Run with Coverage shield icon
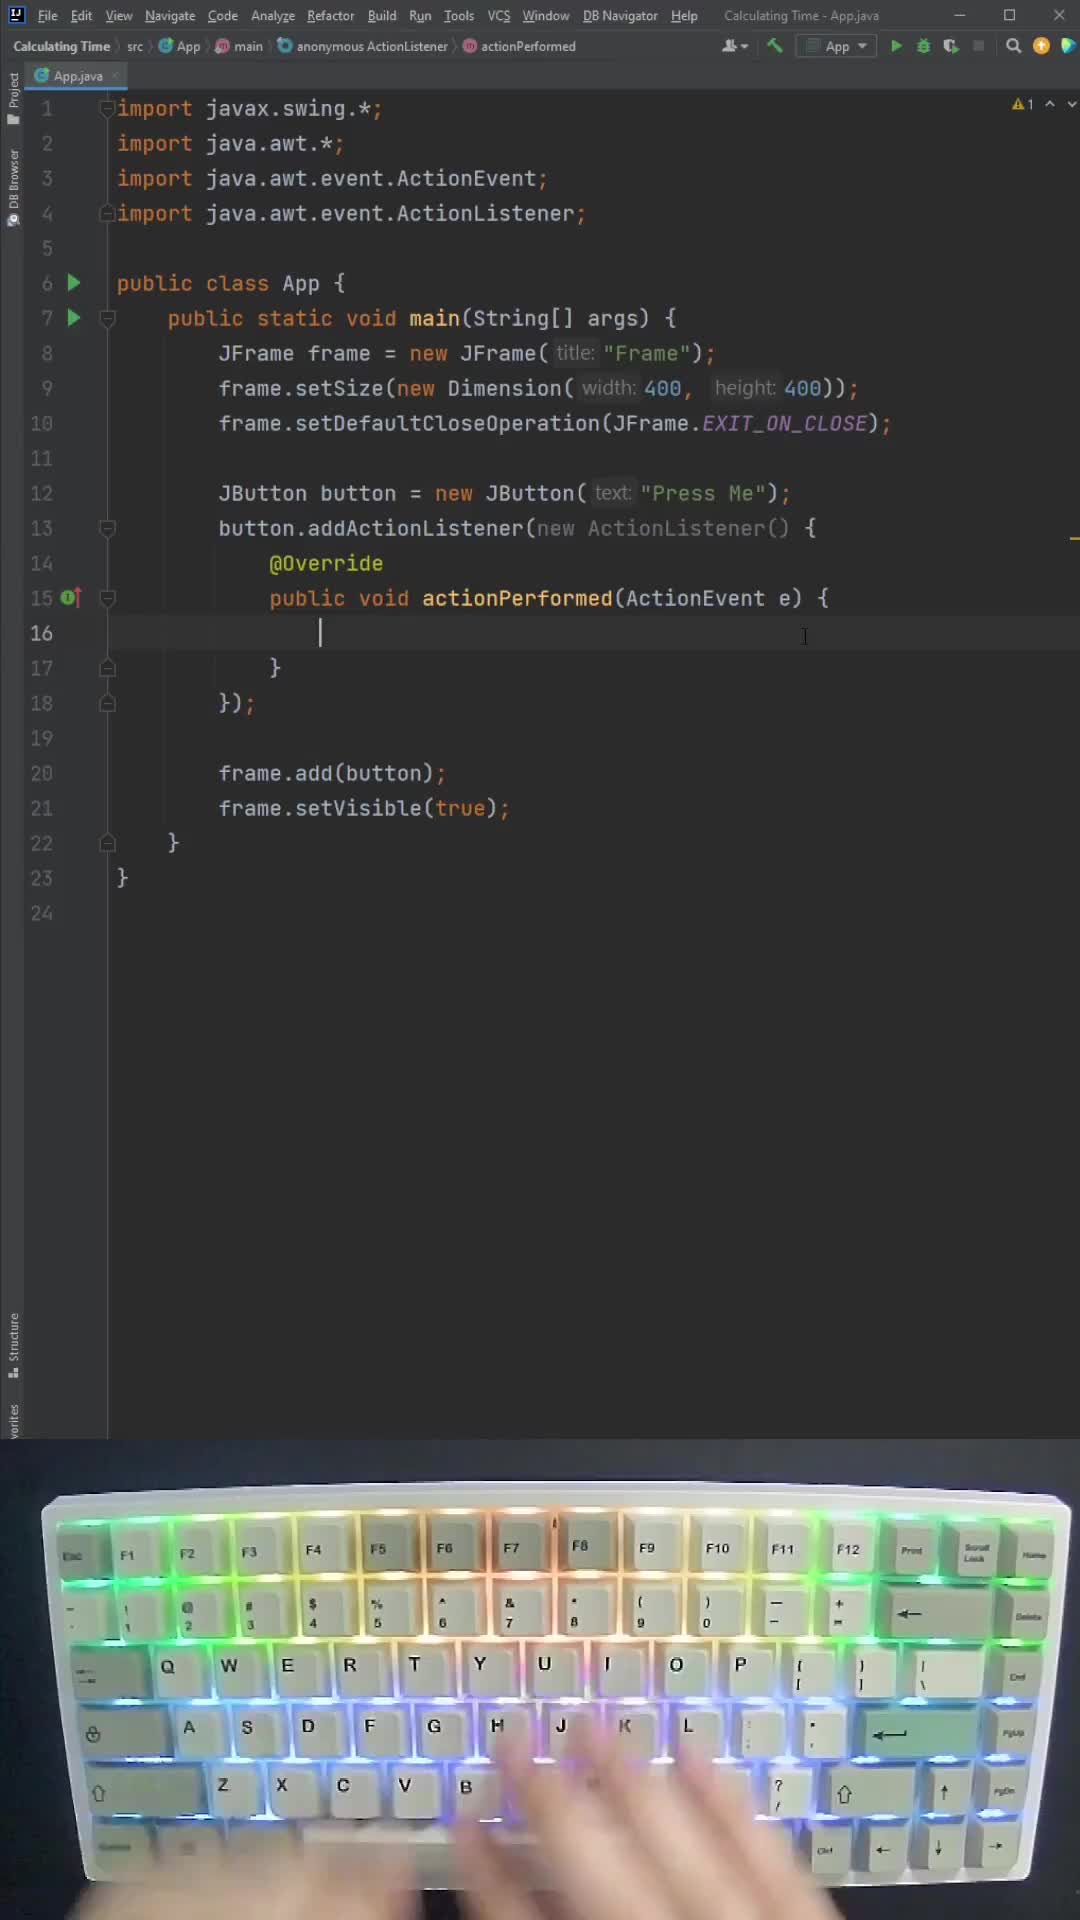Screen dimensions: 1080x1920 tap(950, 46)
